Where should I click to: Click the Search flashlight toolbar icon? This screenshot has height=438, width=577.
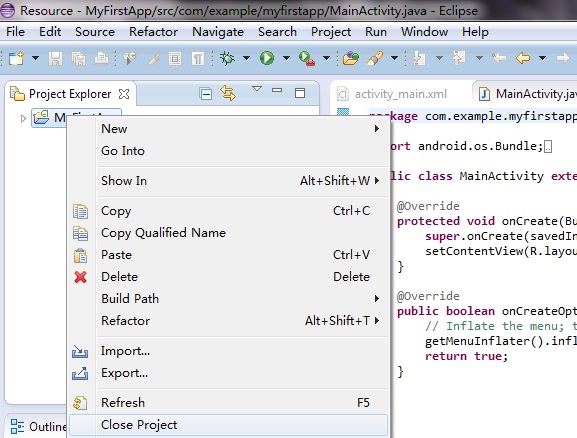[375, 58]
